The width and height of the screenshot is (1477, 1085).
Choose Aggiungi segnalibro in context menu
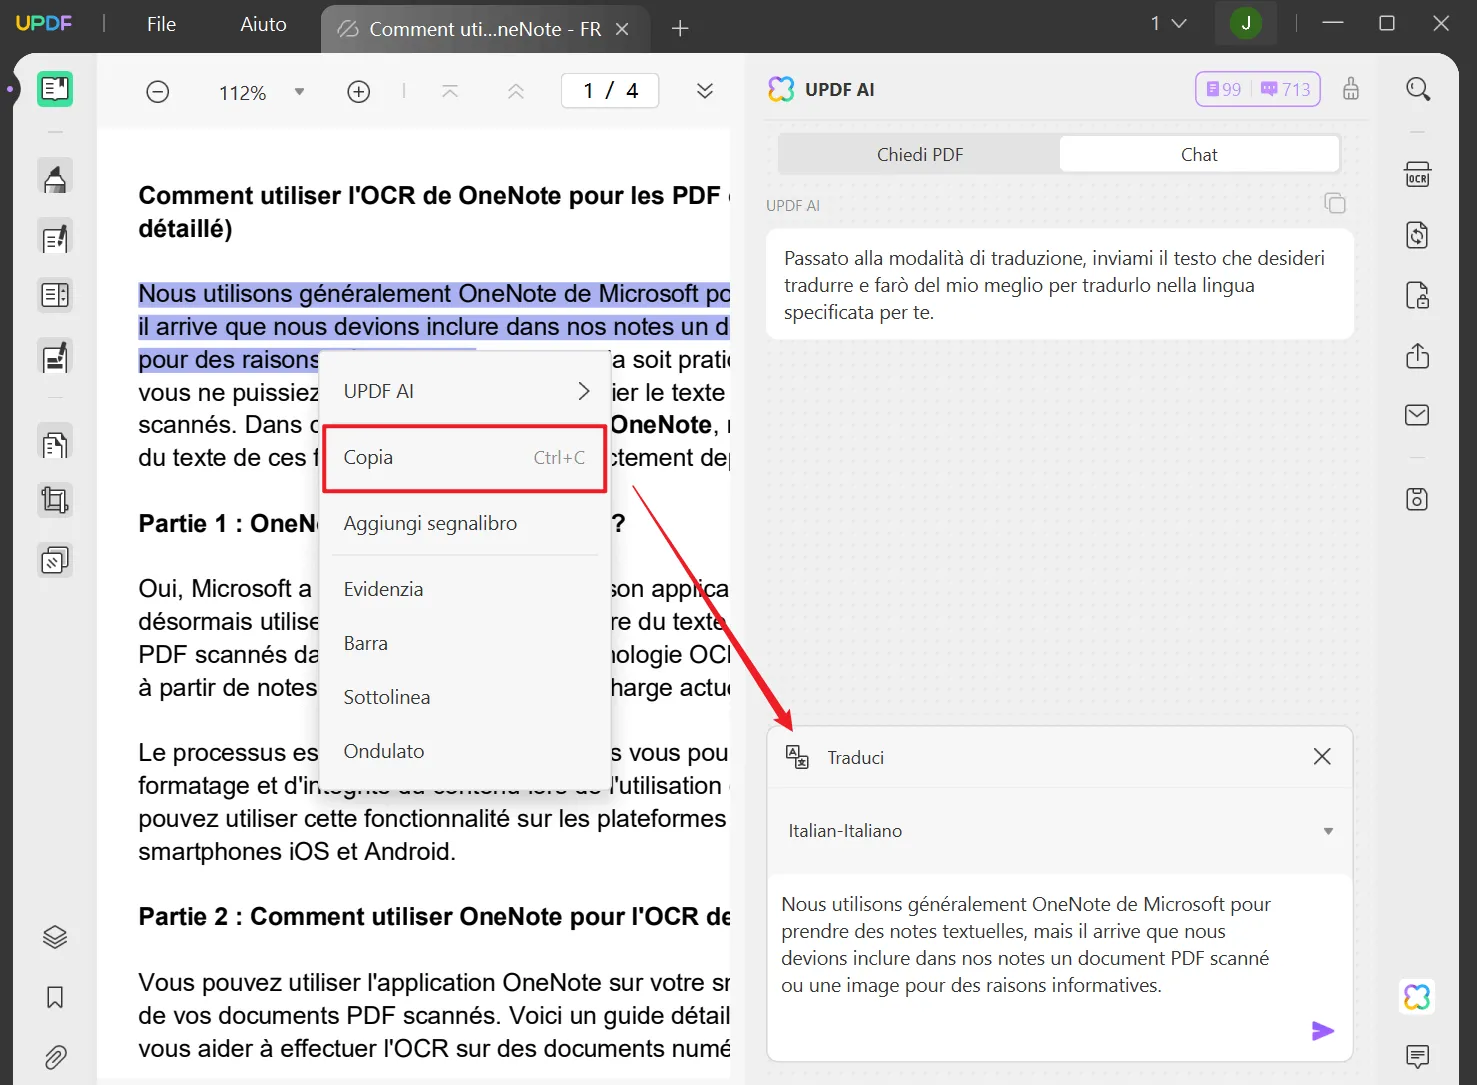[465, 523]
